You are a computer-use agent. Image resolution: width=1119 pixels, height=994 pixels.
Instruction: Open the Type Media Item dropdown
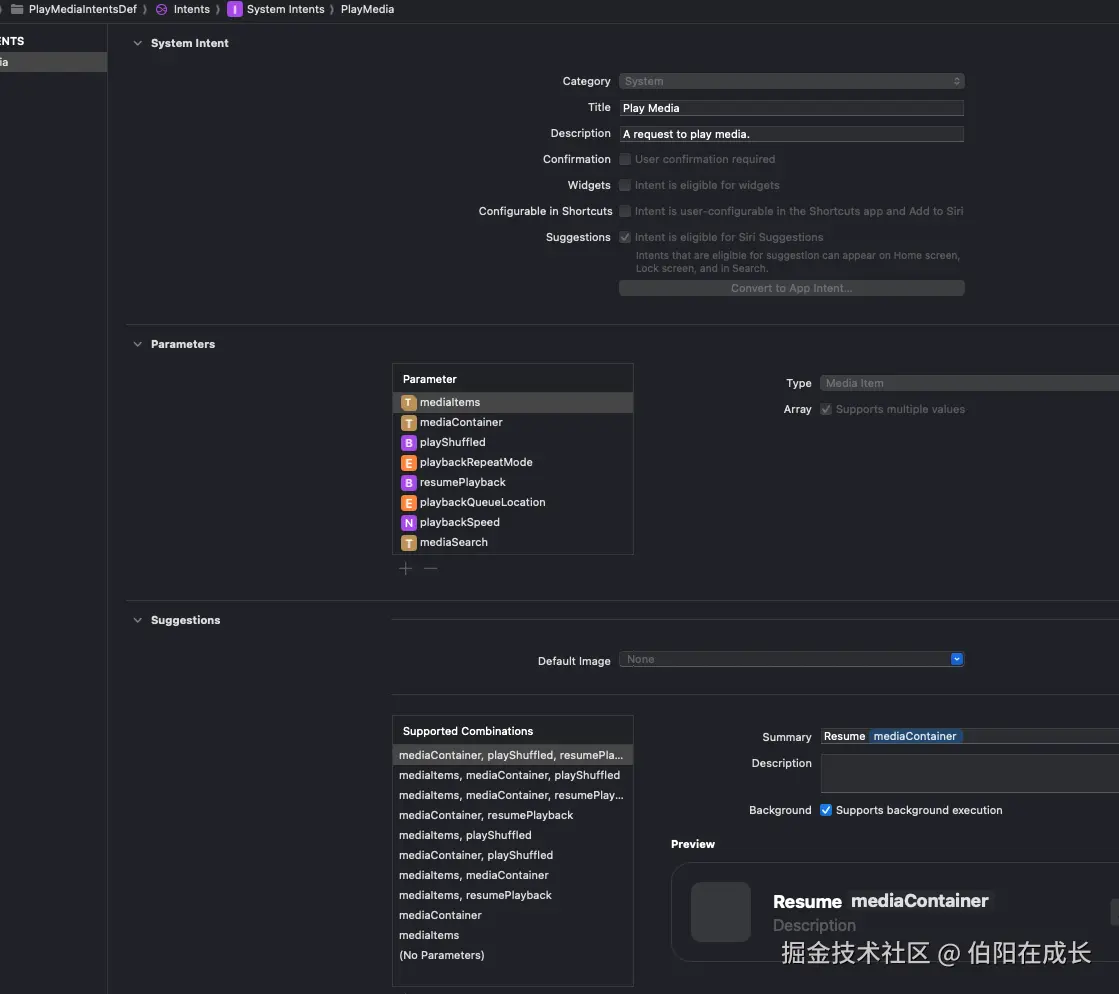point(969,383)
